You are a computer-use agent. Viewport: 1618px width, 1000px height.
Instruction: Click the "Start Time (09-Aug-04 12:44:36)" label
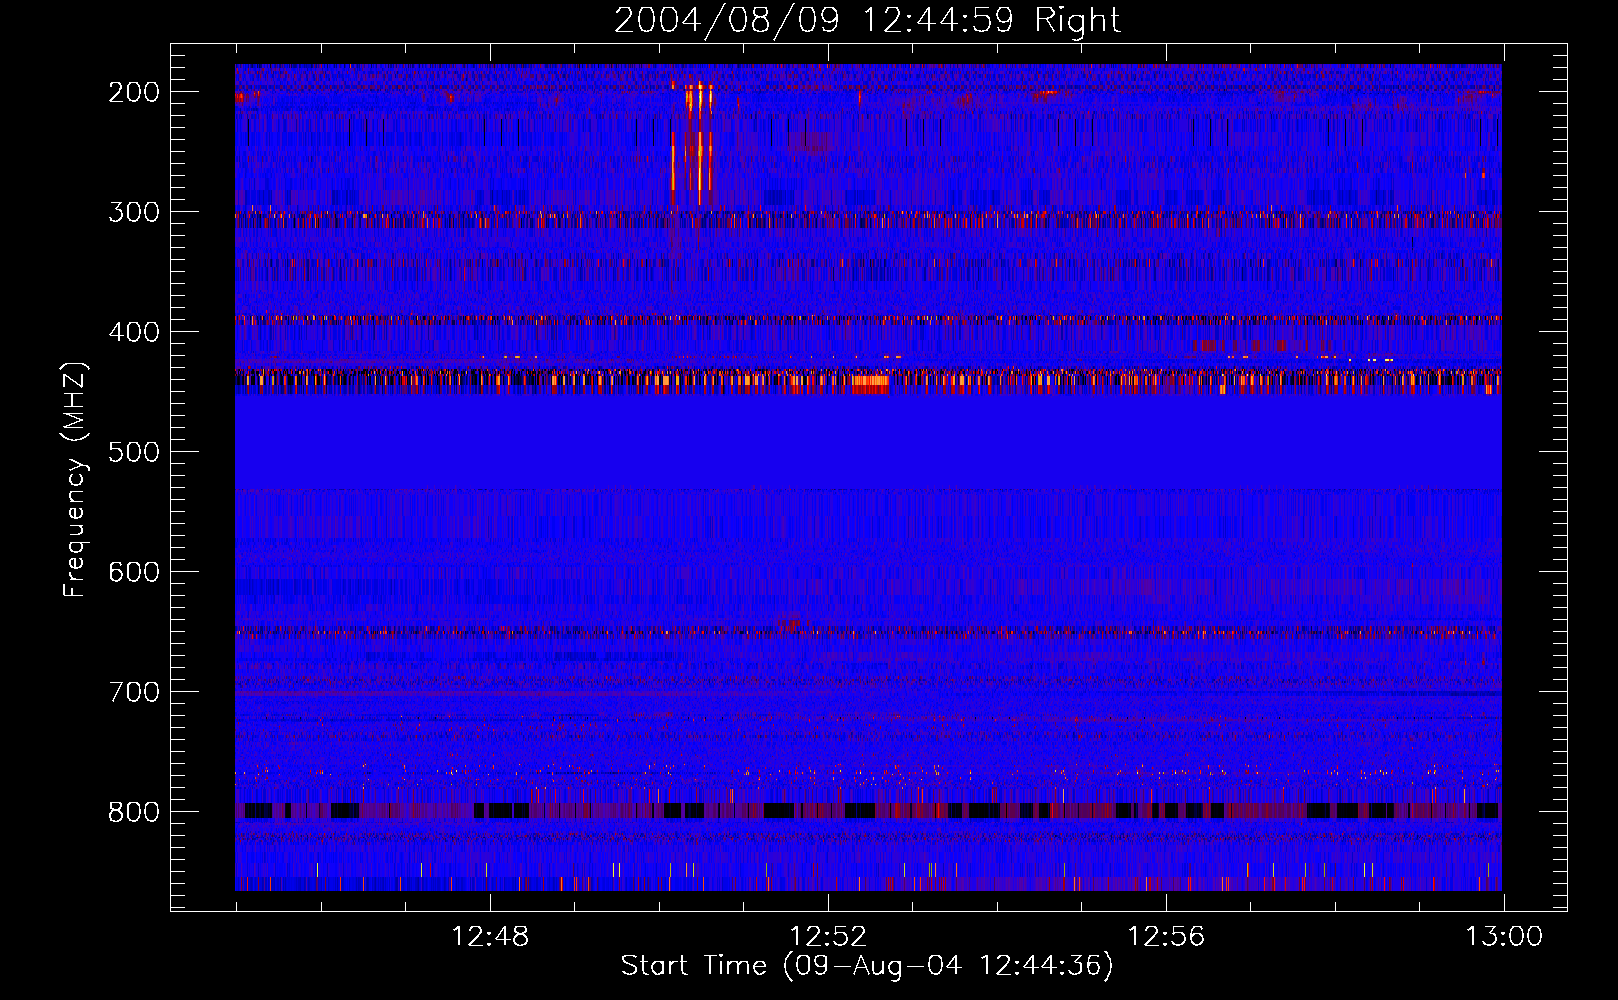click(867, 966)
